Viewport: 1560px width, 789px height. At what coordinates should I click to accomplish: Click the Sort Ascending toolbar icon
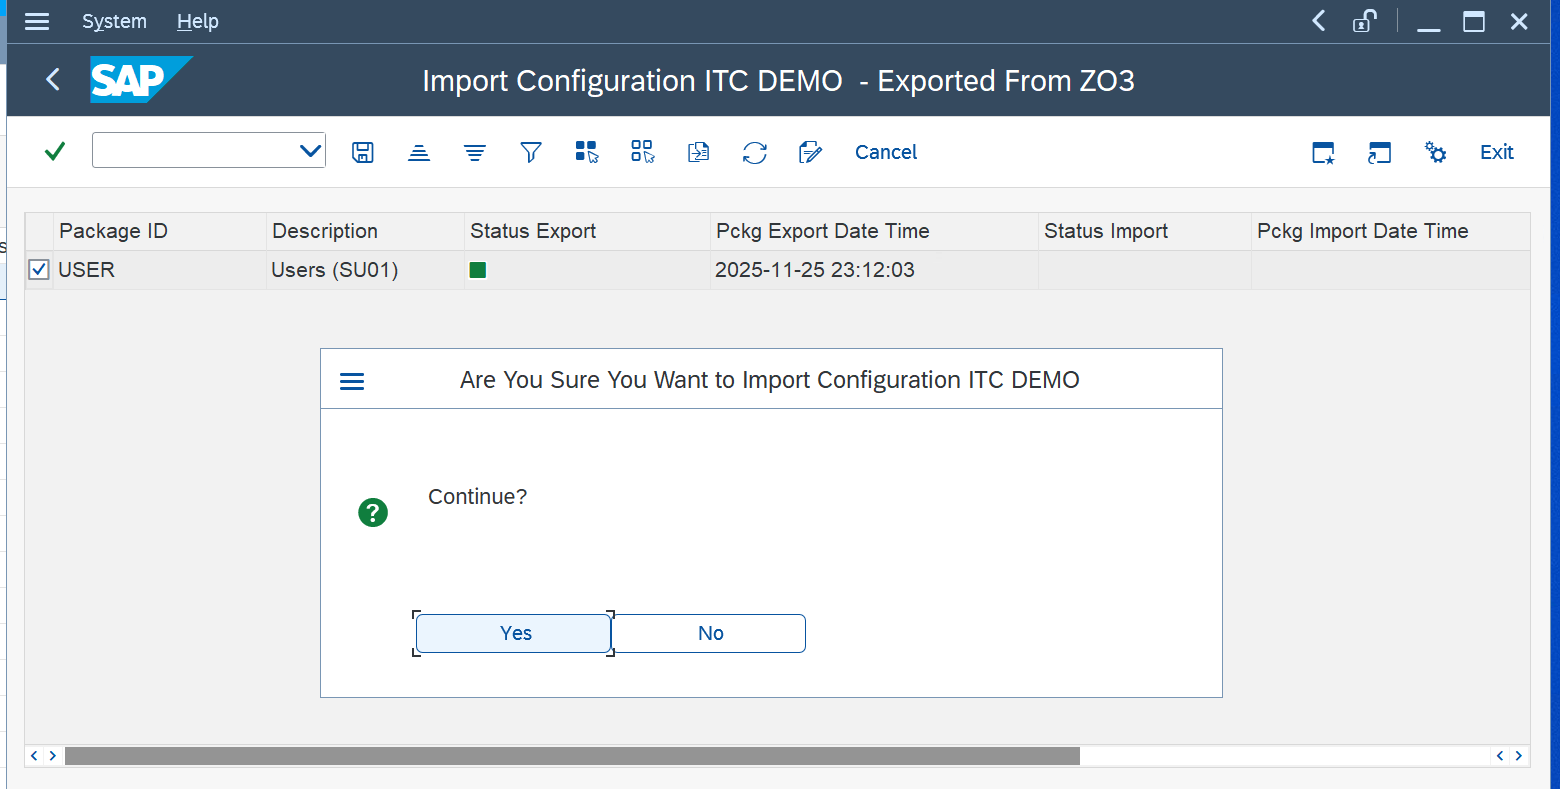tap(419, 152)
